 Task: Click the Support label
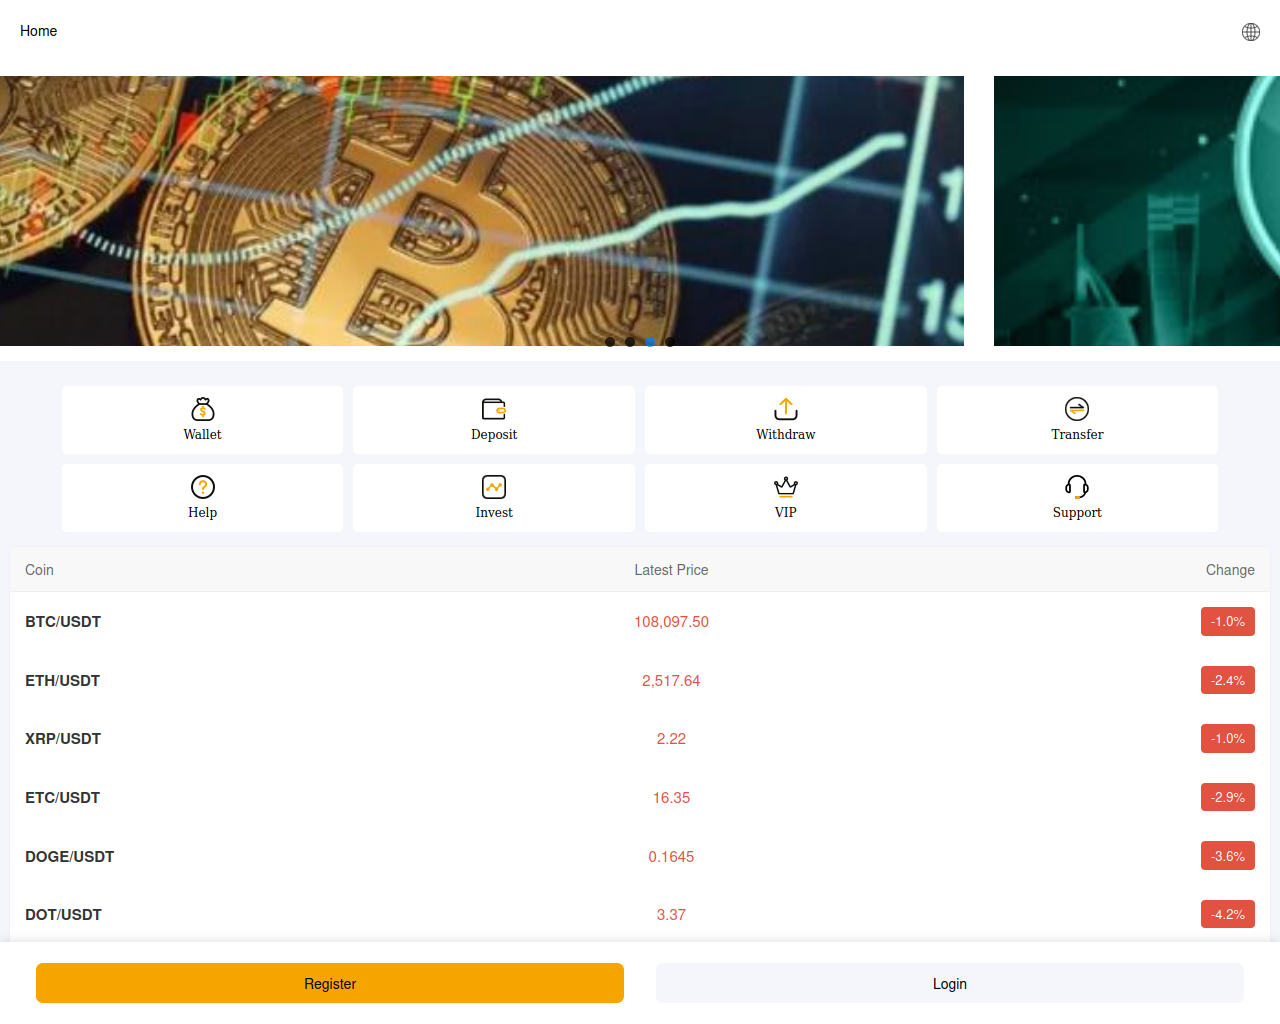(x=1077, y=513)
